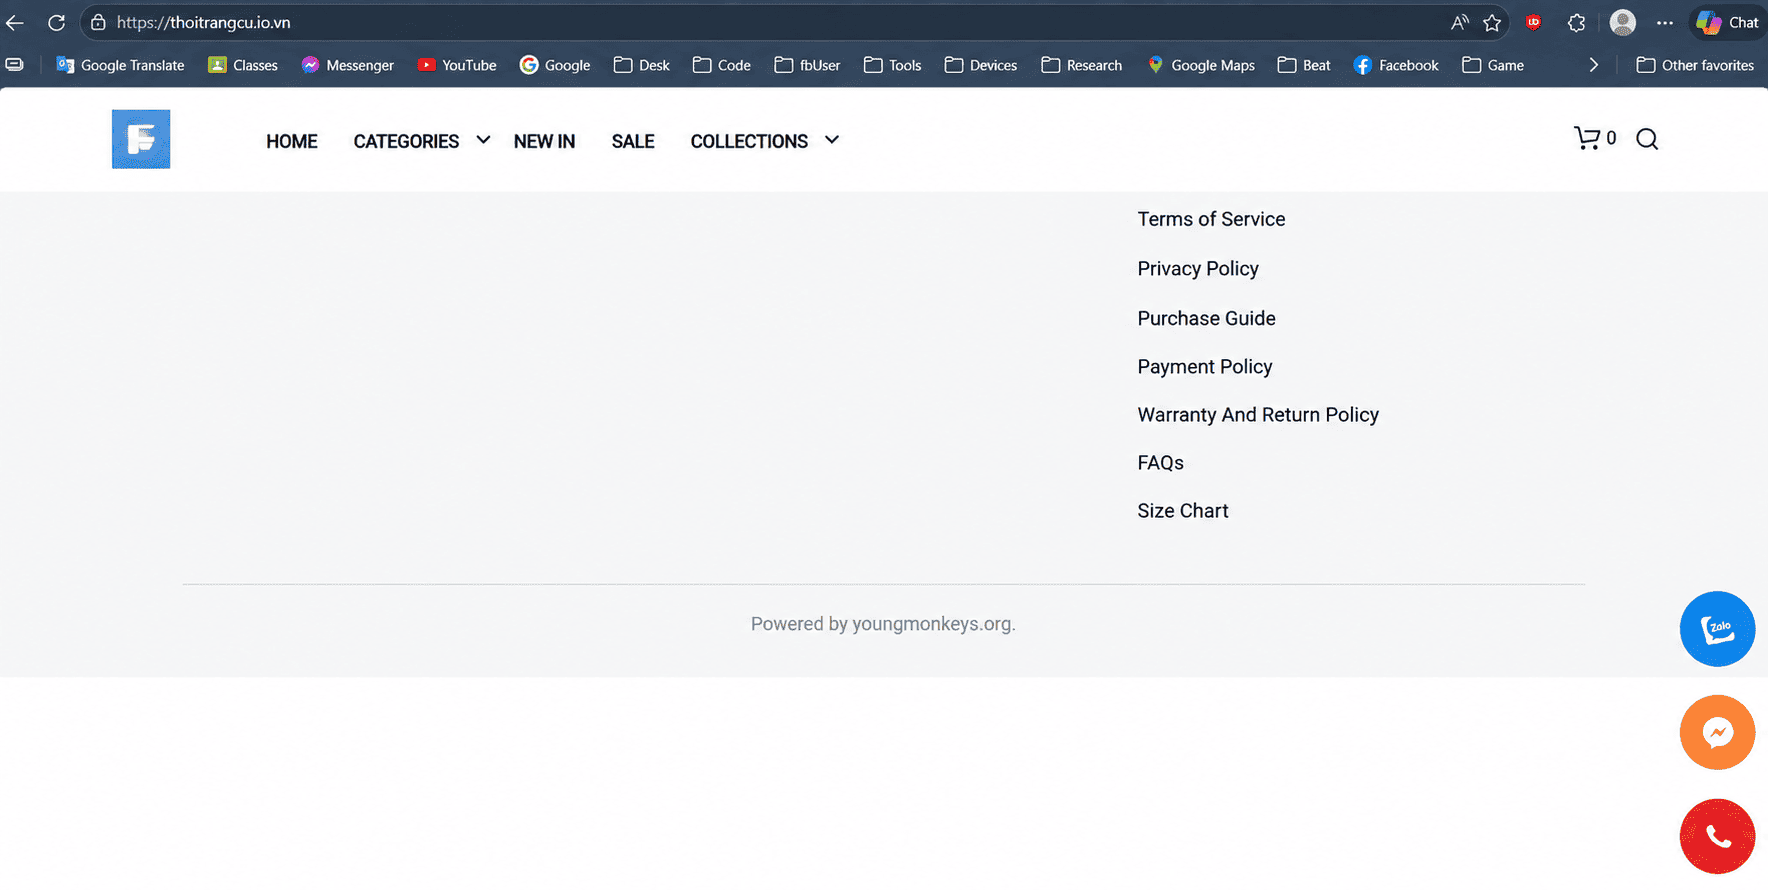Image resolution: width=1768 pixels, height=890 pixels.
Task: Open COLLECTIONS menu item
Action: point(749,141)
